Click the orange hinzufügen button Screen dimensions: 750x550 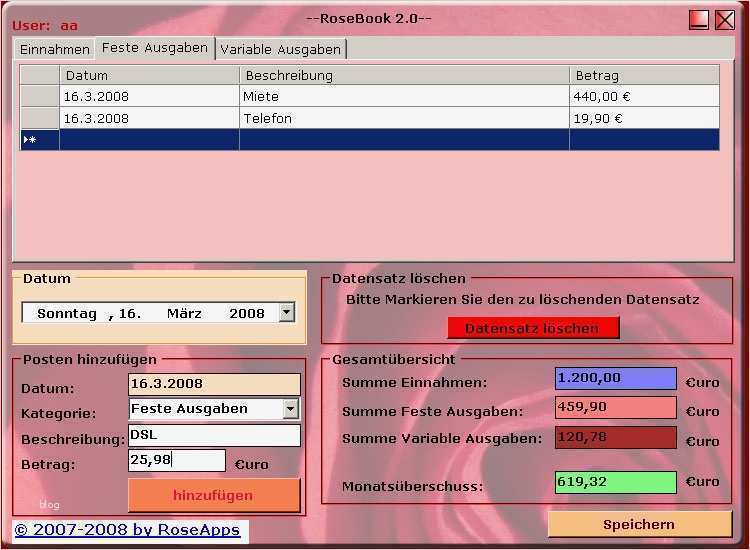point(214,495)
